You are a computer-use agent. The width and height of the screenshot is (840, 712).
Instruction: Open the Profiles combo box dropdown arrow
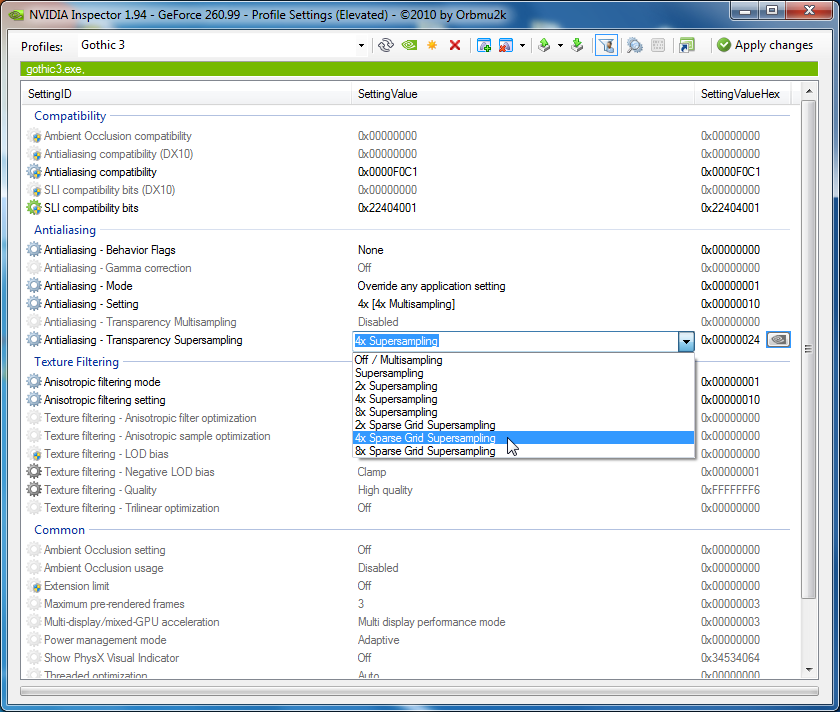(x=362, y=45)
